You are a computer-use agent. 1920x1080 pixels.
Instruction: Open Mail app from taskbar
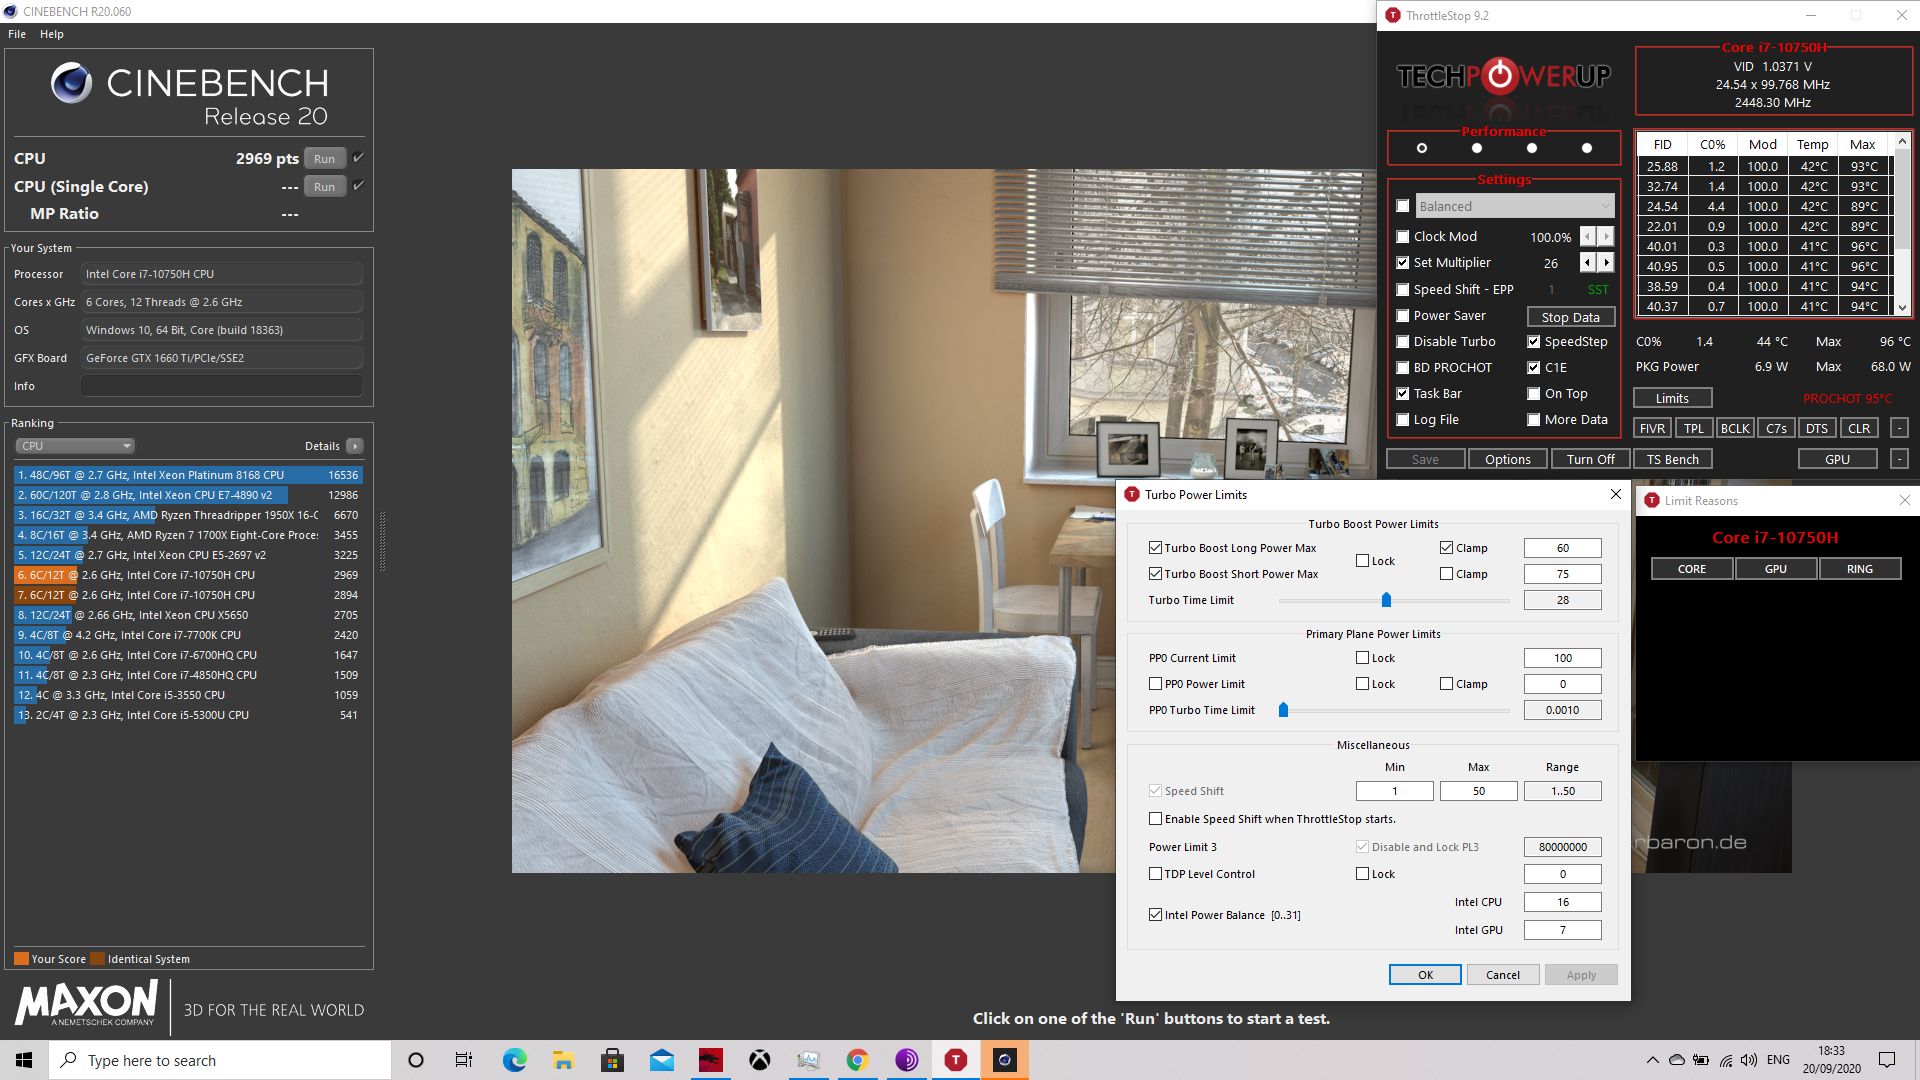pos(662,1060)
